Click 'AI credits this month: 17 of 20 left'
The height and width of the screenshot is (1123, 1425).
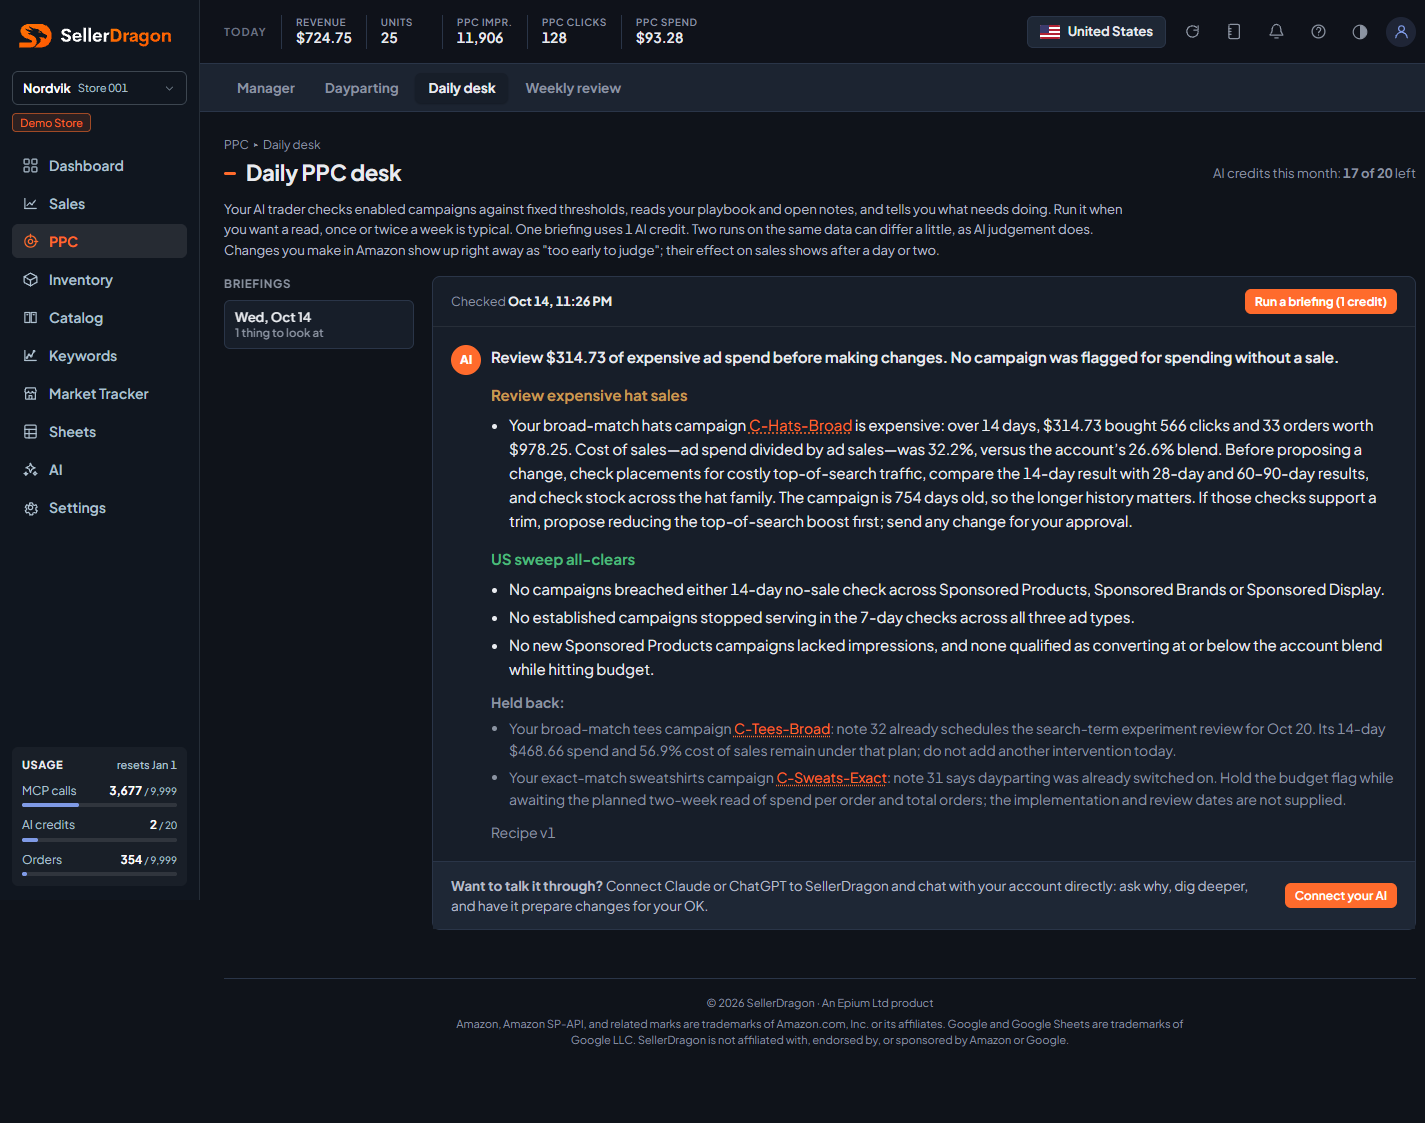pyautogui.click(x=1314, y=173)
